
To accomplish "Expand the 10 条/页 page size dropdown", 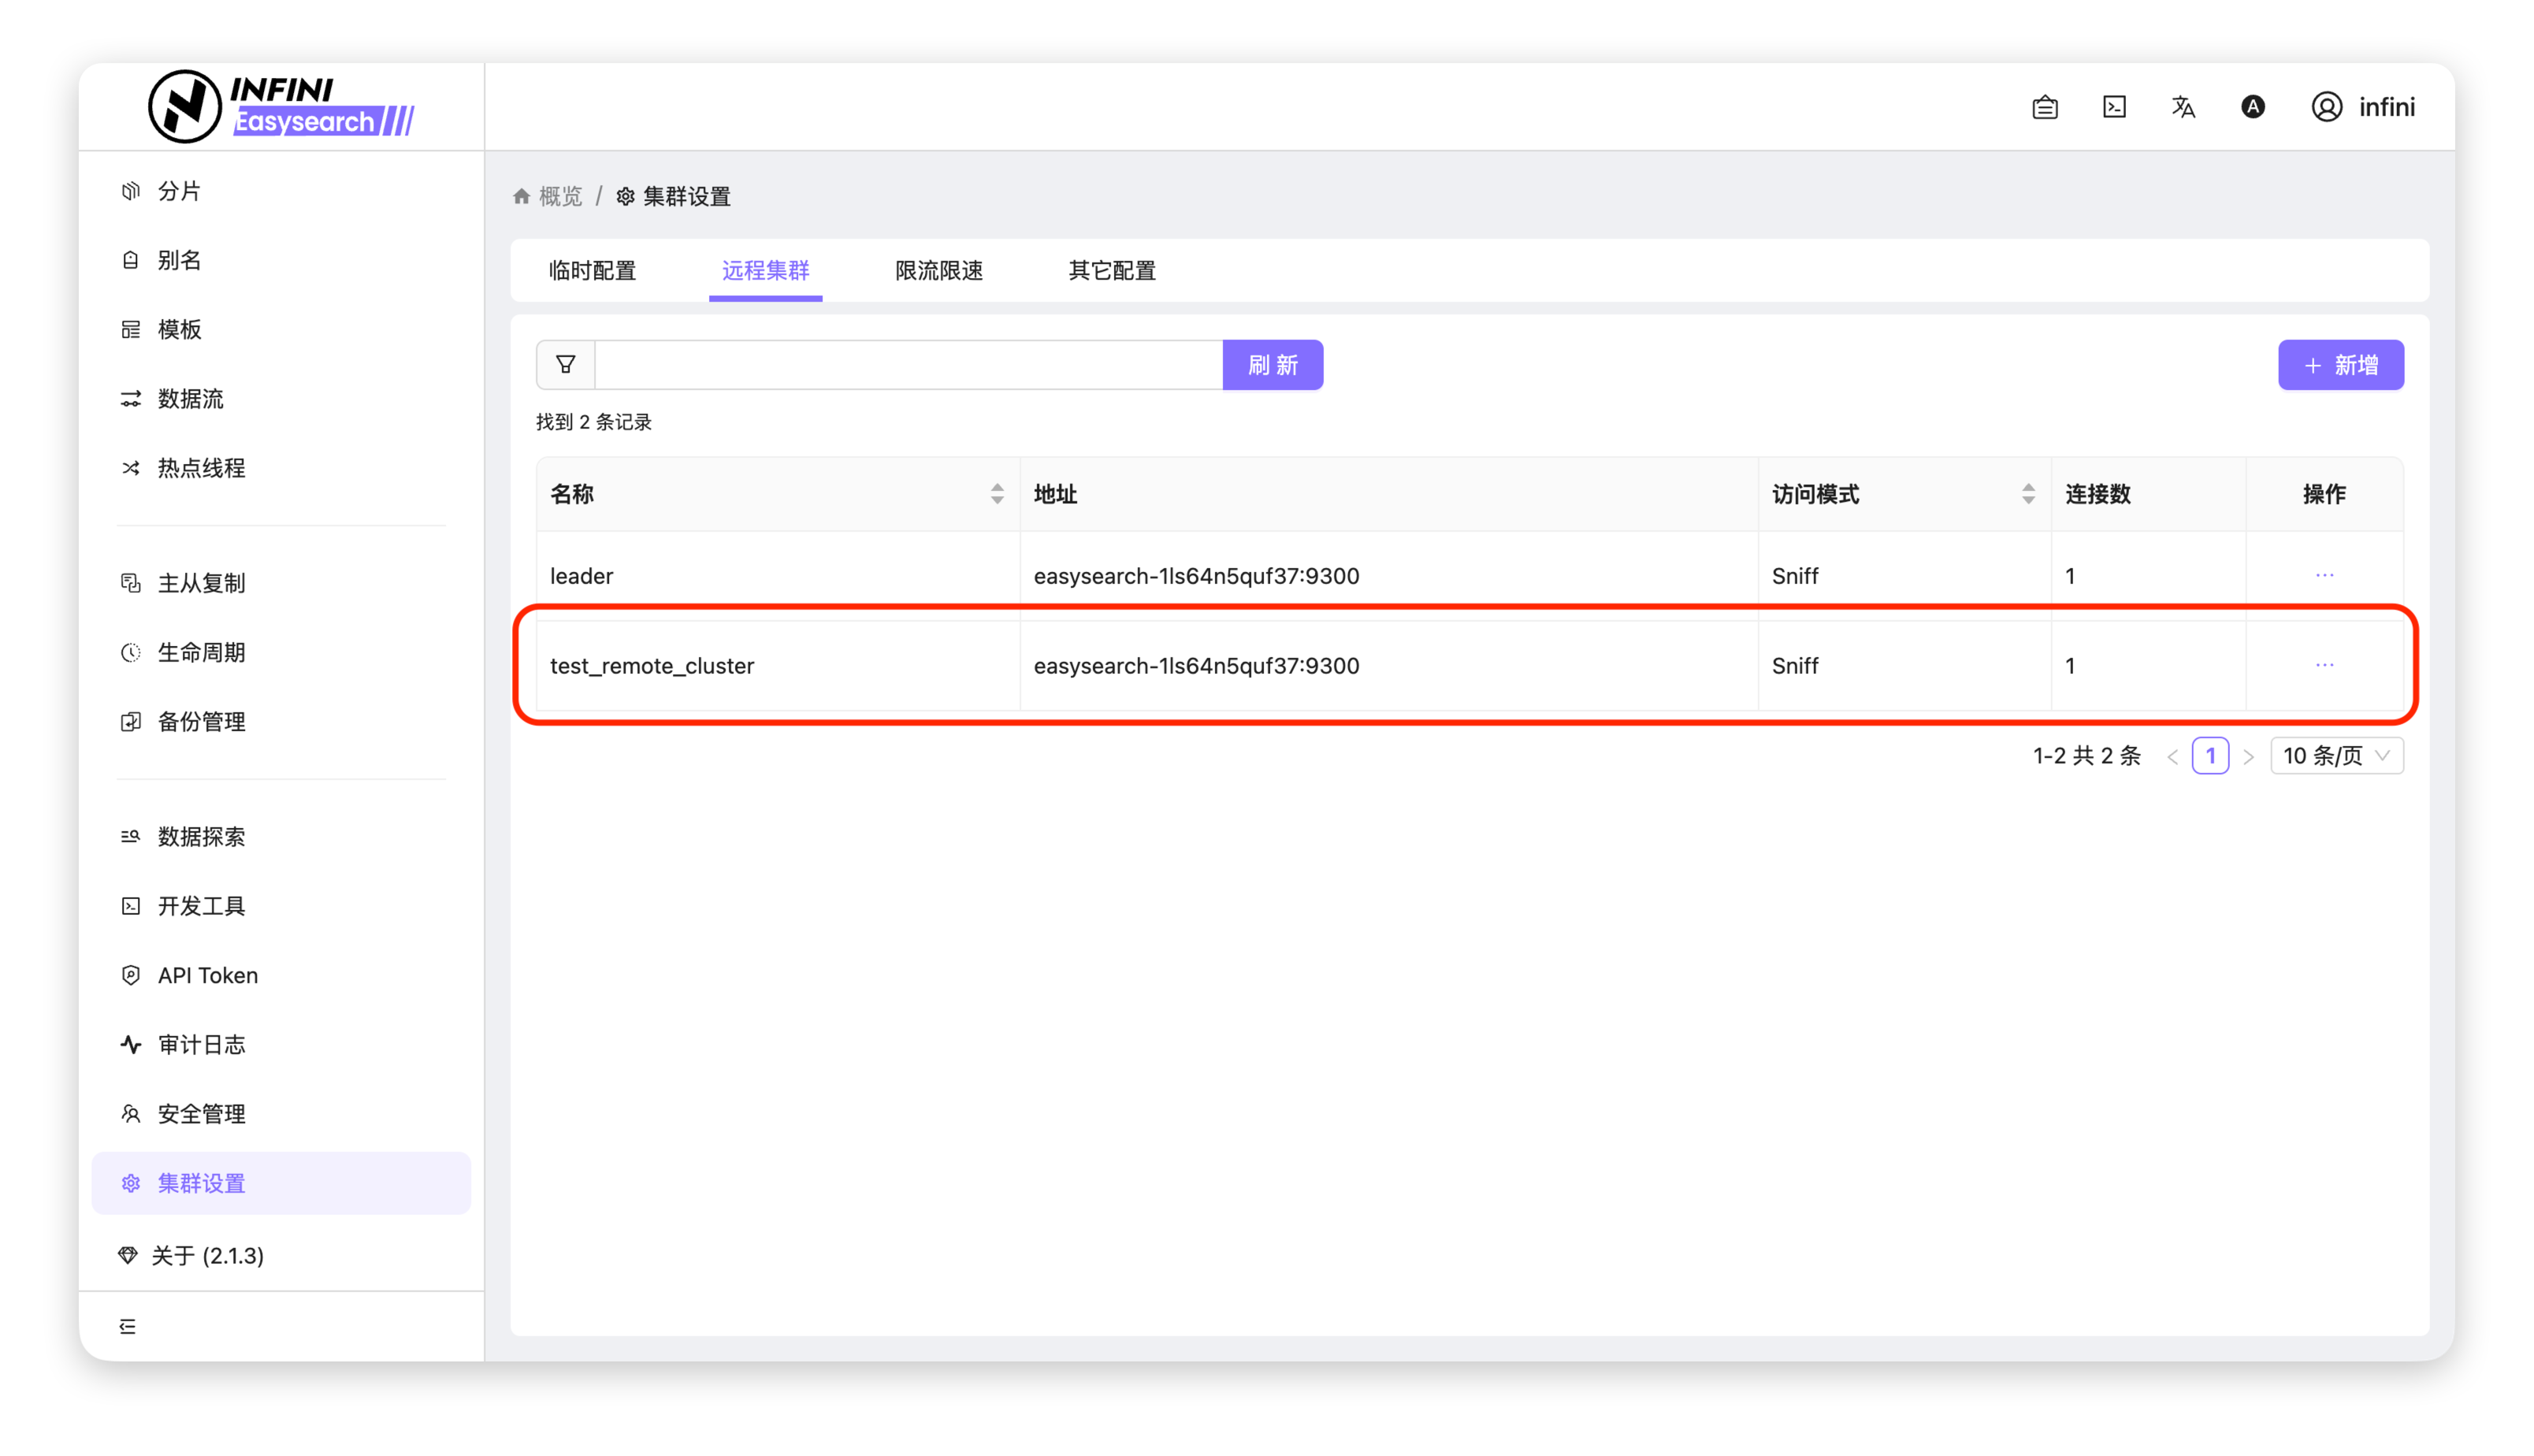I will (x=2336, y=756).
